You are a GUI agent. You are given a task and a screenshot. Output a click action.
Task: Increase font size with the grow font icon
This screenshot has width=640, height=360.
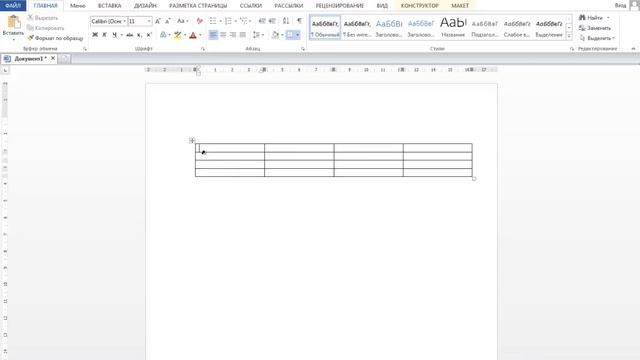click(x=158, y=21)
